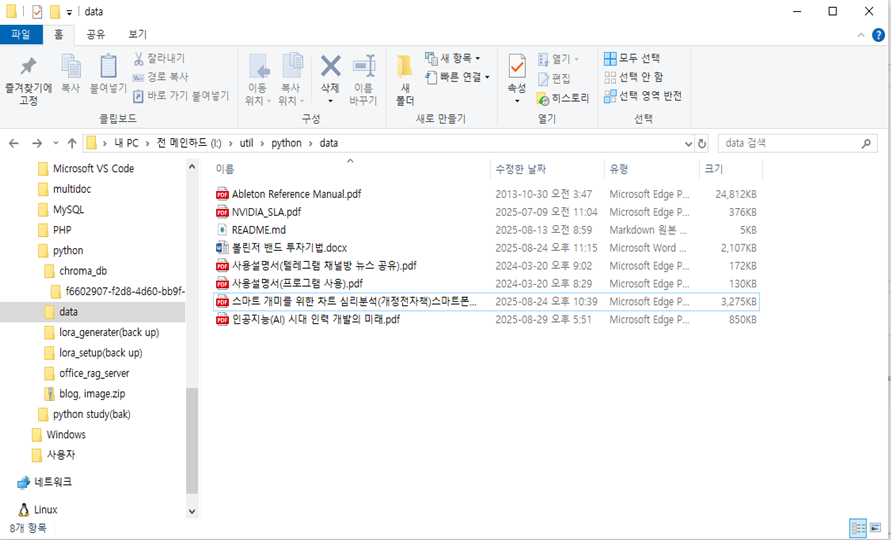Select blog, image.zip in navigation tree
The image size is (891, 540).
click(92, 394)
